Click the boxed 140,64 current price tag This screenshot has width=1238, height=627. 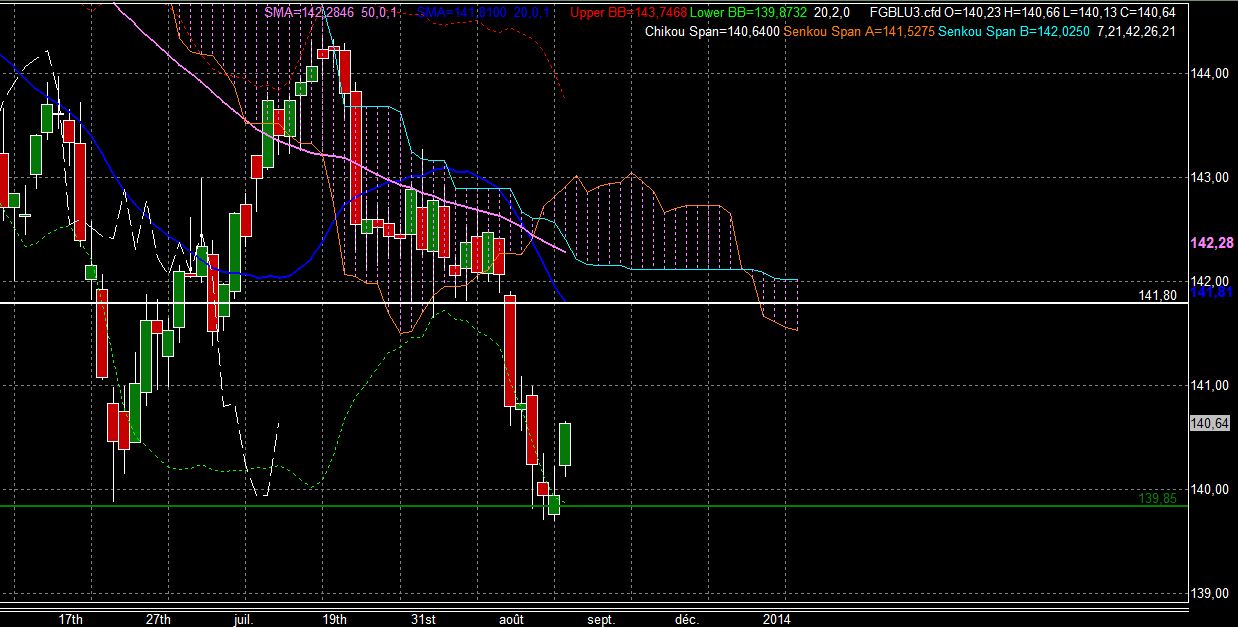[x=1211, y=424]
